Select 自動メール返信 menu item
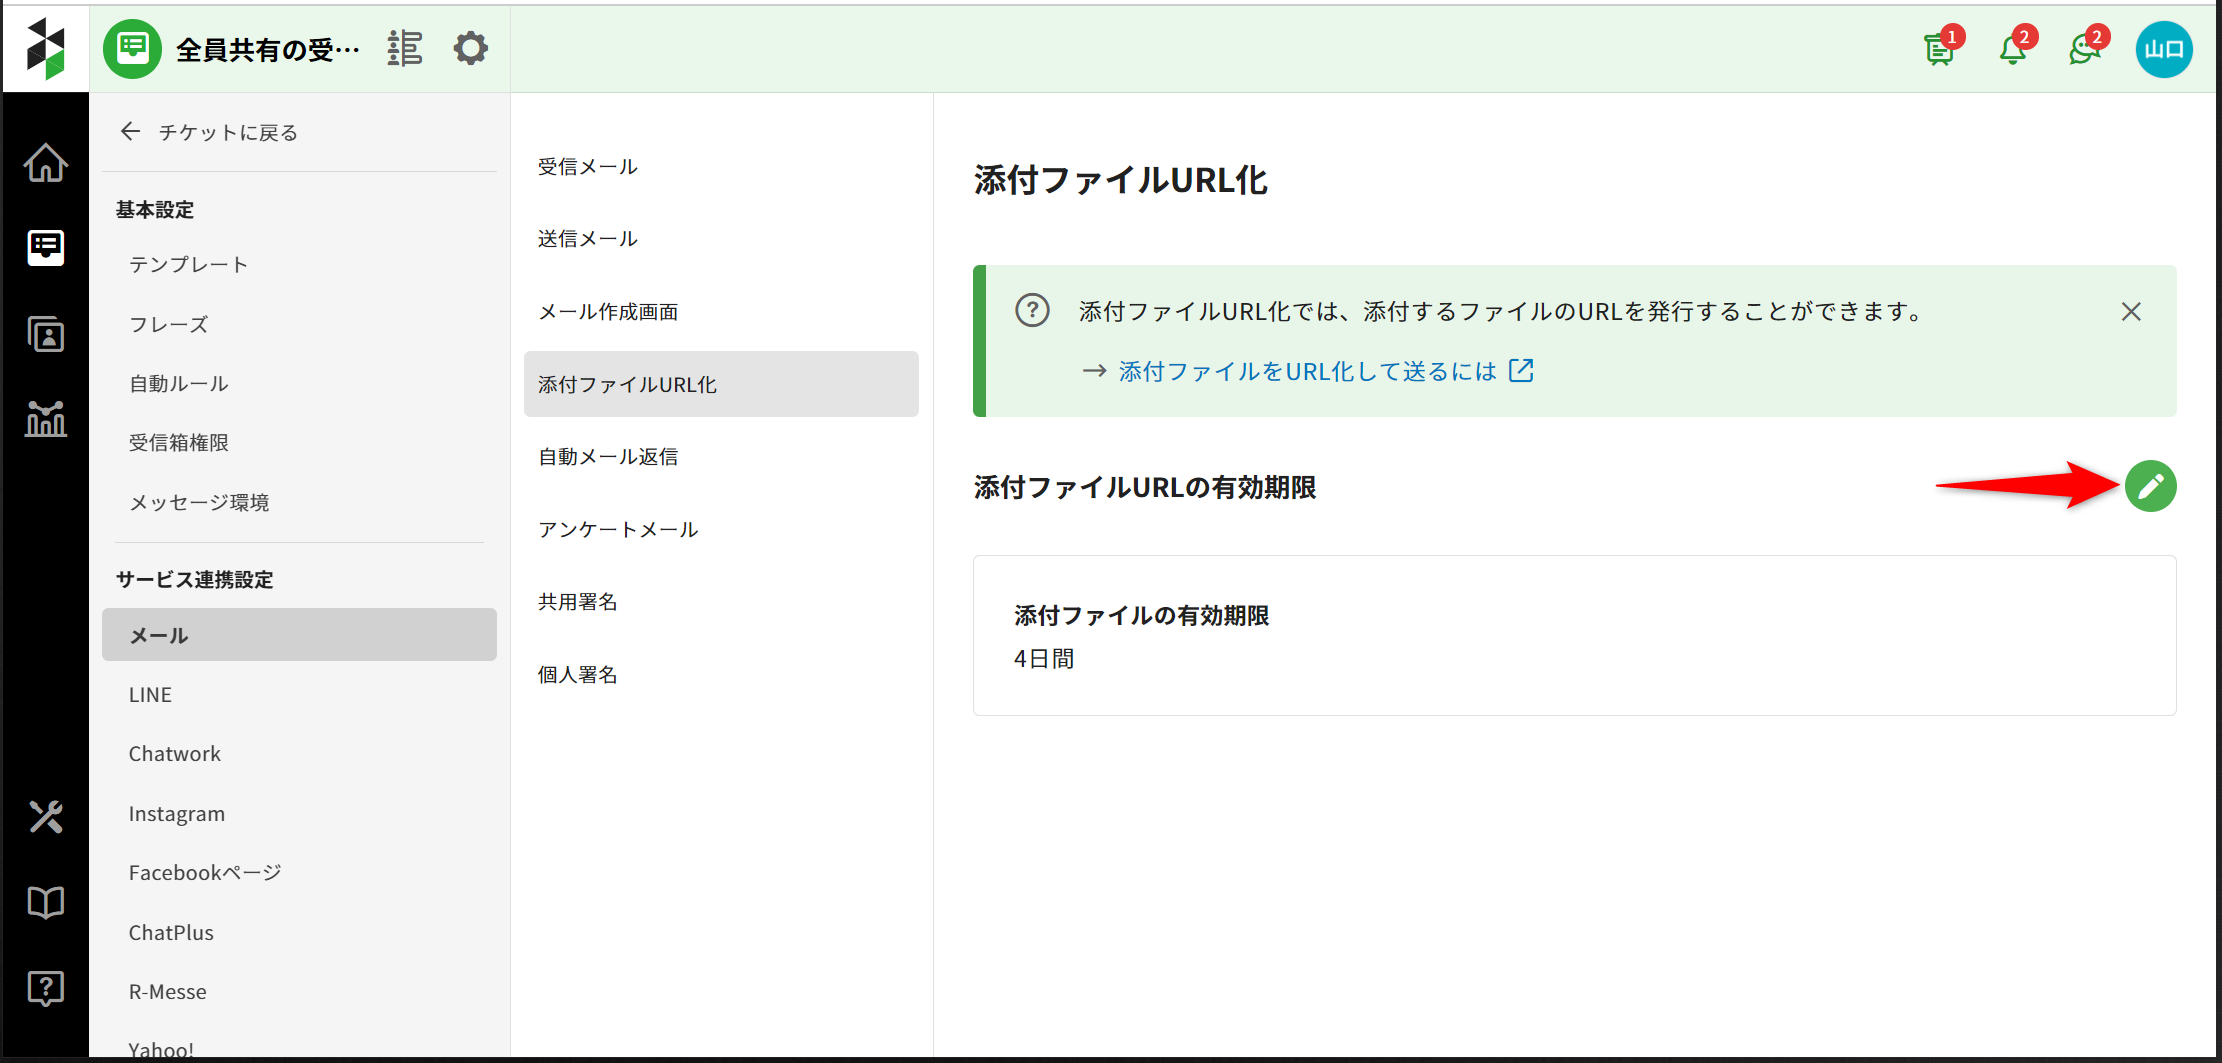2222x1063 pixels. point(608,457)
